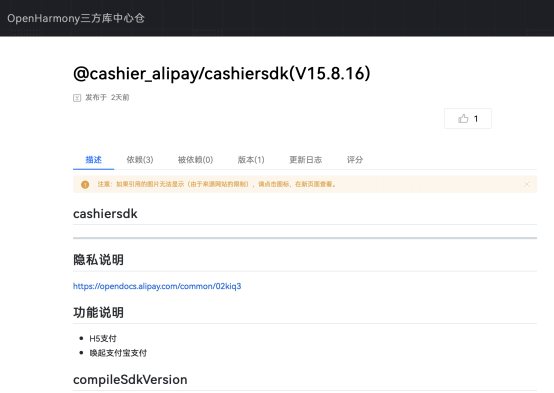Click the 功能说明 heading
This screenshot has height=393, width=554.
99,312
